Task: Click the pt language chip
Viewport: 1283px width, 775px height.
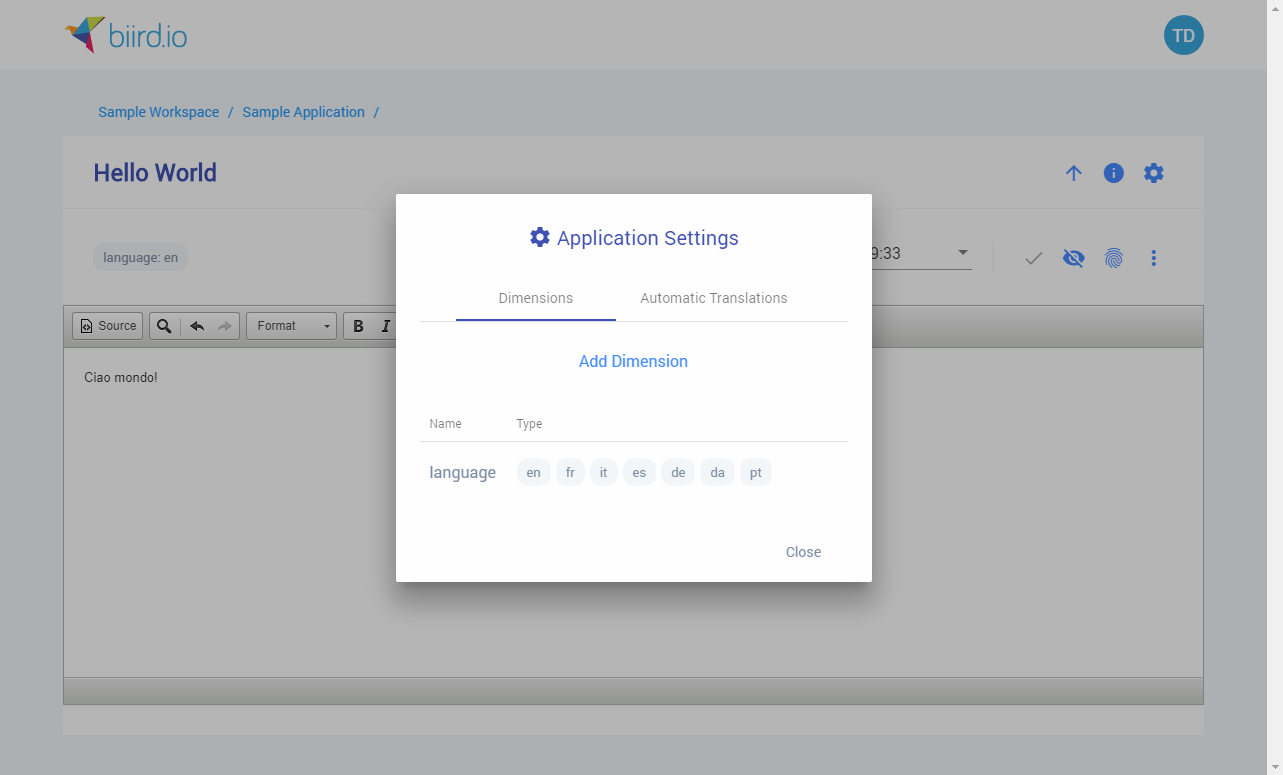Action: tap(756, 472)
